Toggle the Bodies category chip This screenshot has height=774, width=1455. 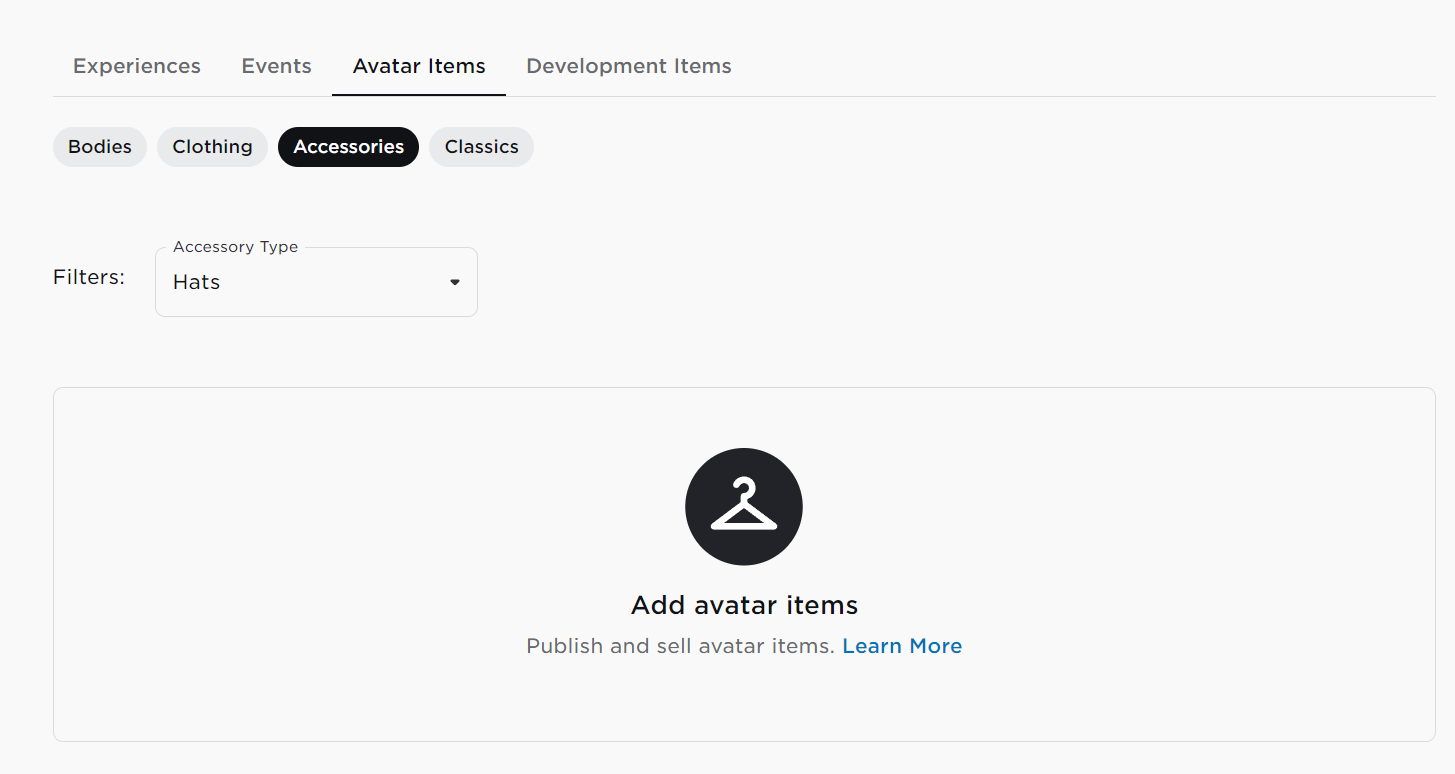tap(100, 147)
